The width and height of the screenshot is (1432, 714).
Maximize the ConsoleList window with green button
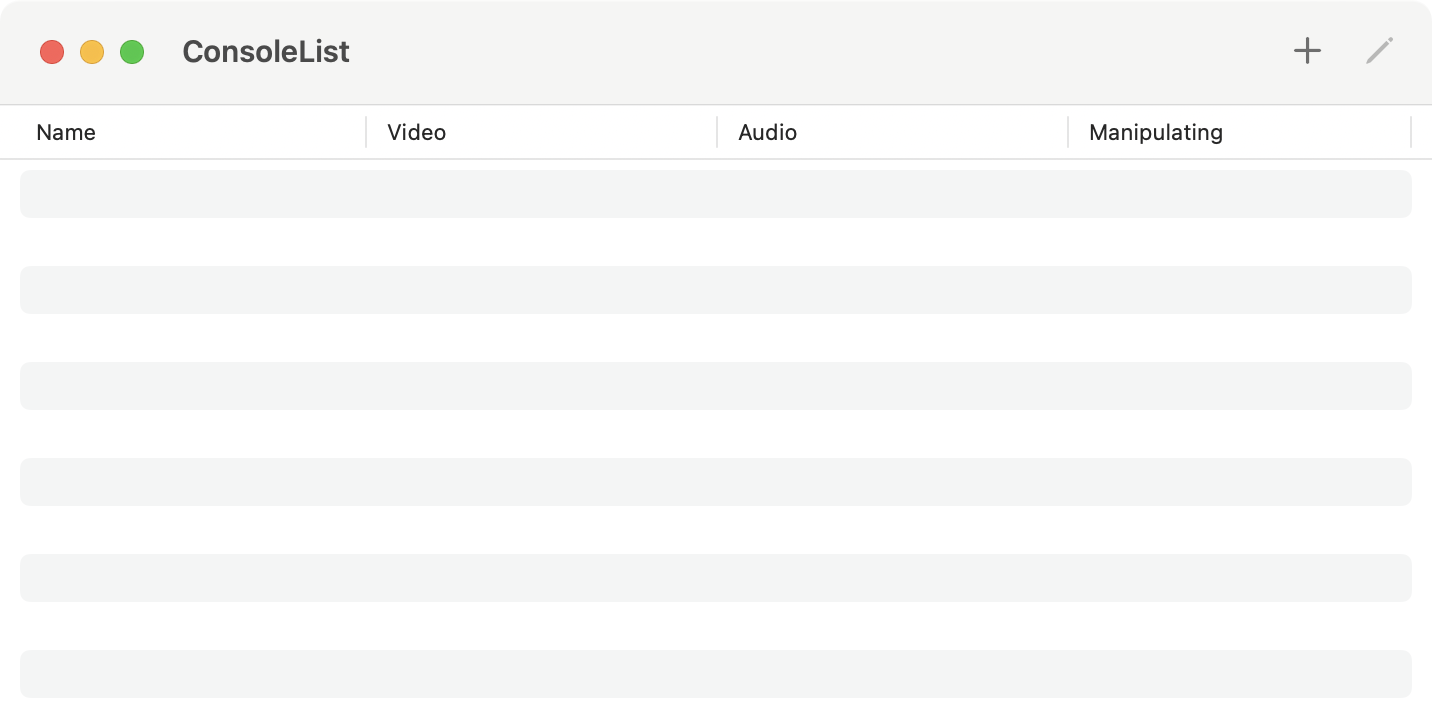click(x=132, y=52)
